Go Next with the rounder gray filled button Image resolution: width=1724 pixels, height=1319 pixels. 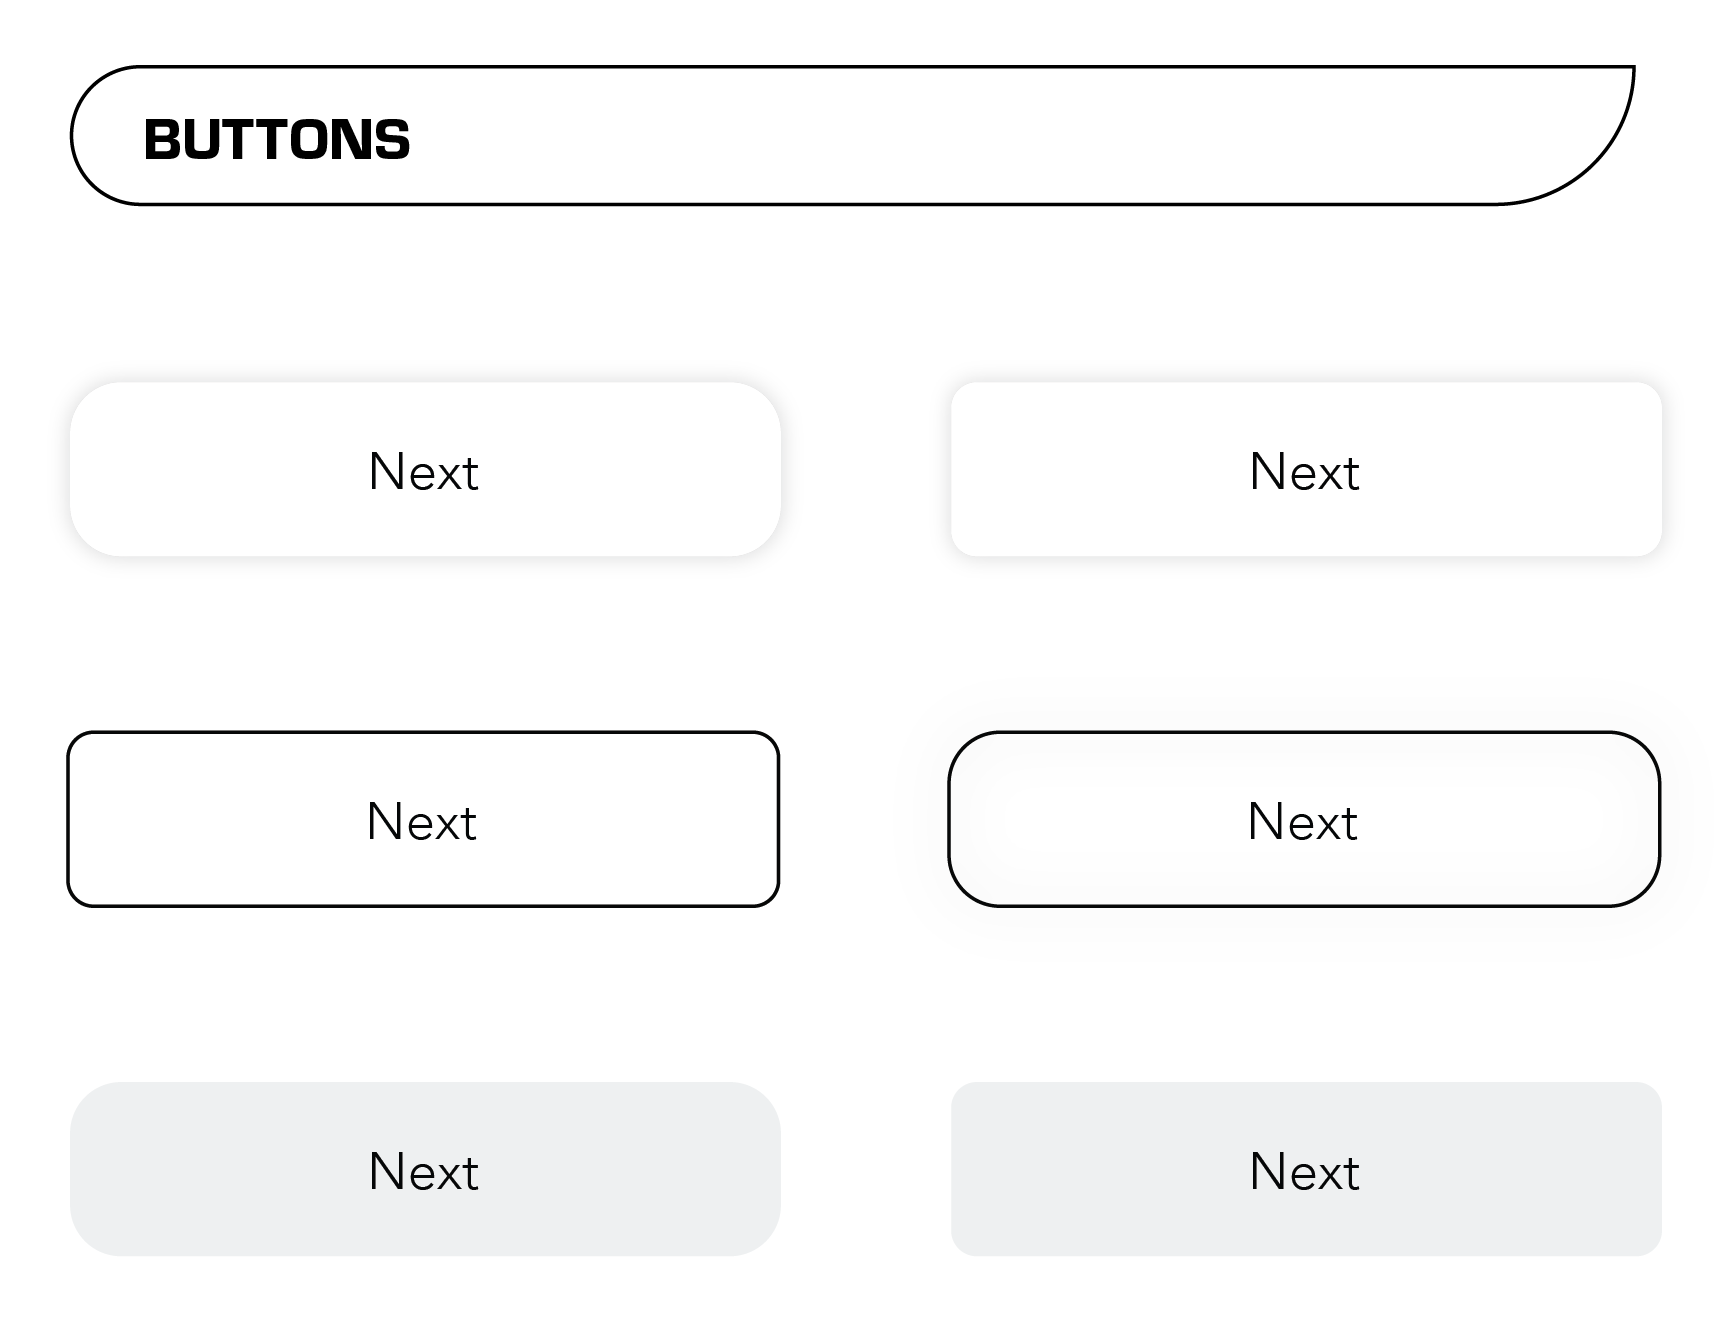pyautogui.click(x=425, y=1169)
